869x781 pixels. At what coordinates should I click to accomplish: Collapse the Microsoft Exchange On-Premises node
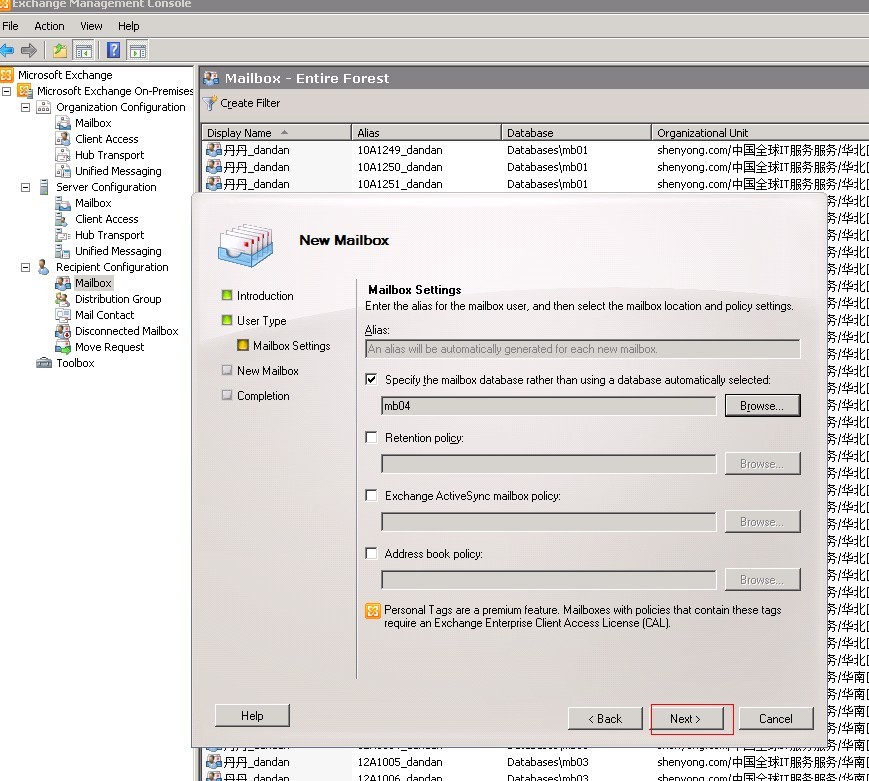[x=7, y=91]
